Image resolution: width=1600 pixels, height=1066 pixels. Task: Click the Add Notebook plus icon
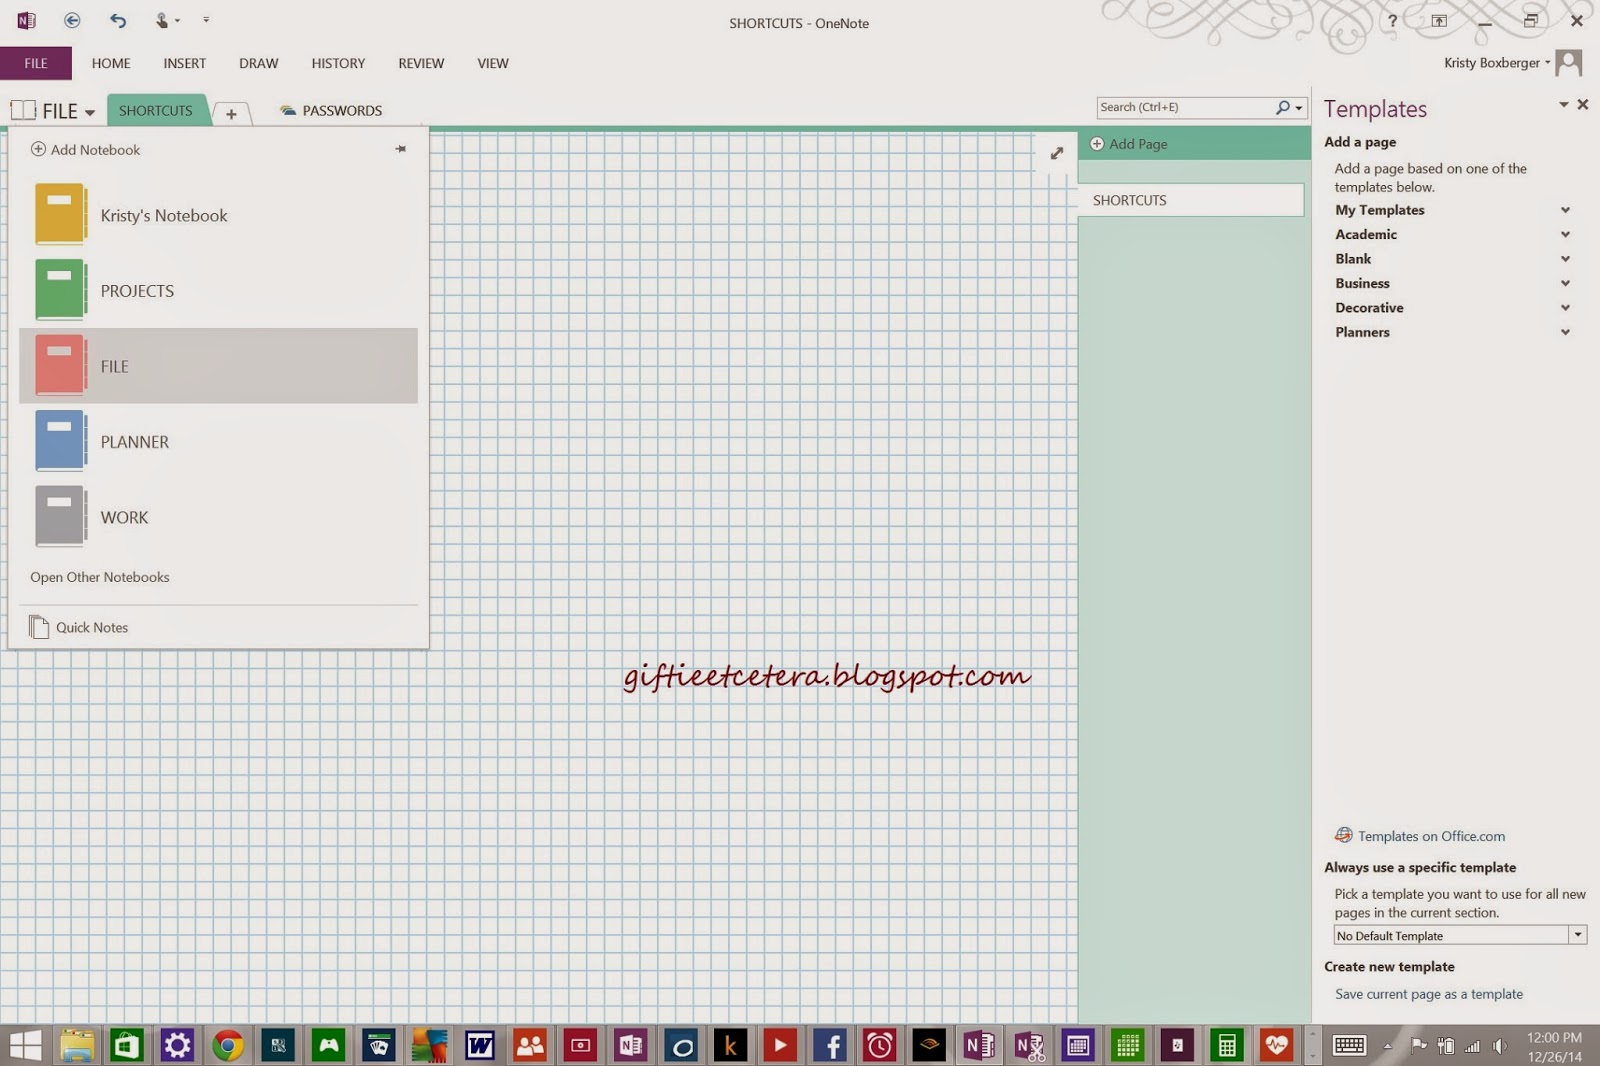click(x=39, y=148)
